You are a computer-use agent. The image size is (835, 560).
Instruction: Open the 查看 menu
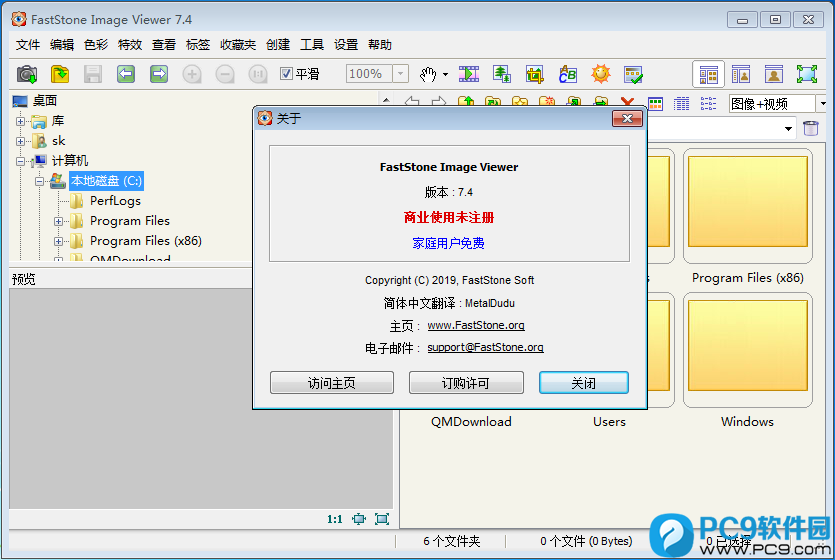[164, 45]
